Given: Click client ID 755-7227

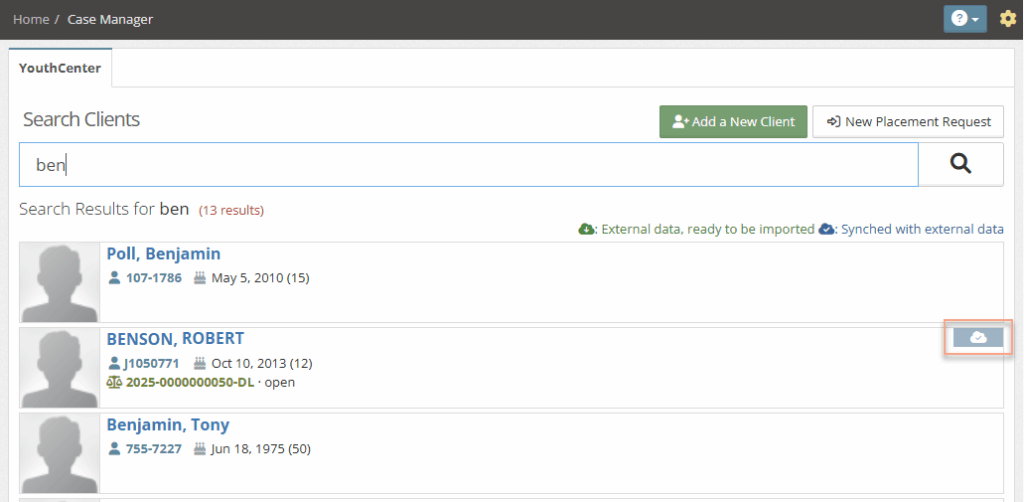Looking at the screenshot, I should pos(153,449).
